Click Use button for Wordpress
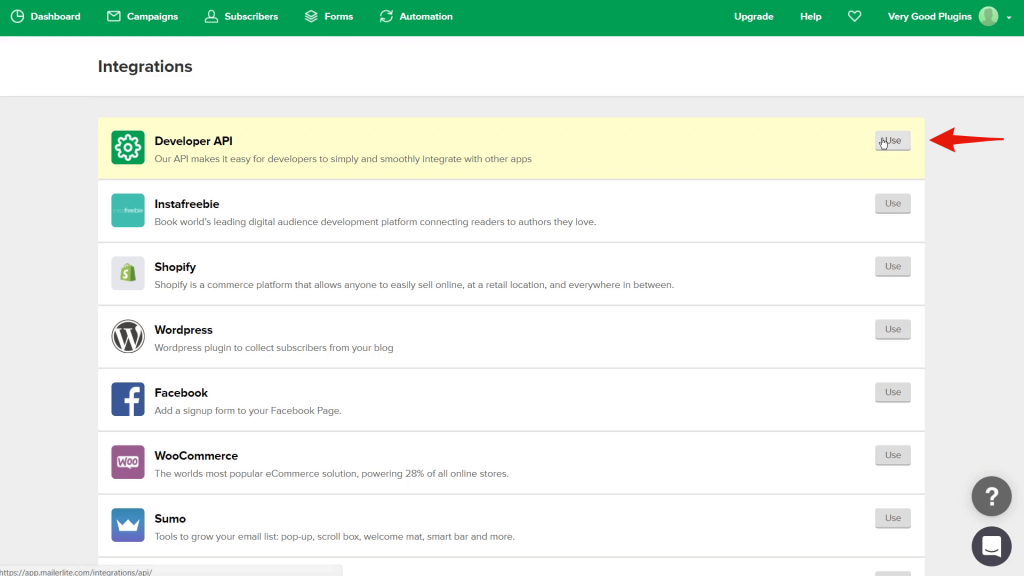Viewport: 1024px width, 576px height. [893, 329]
